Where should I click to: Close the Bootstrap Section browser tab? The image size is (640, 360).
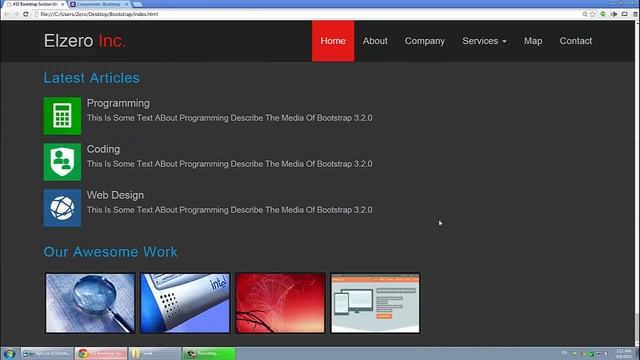coord(62,4)
